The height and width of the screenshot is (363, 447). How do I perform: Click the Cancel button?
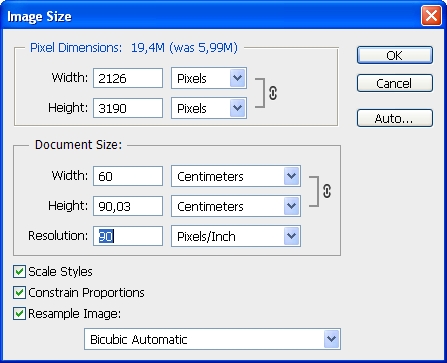(395, 83)
